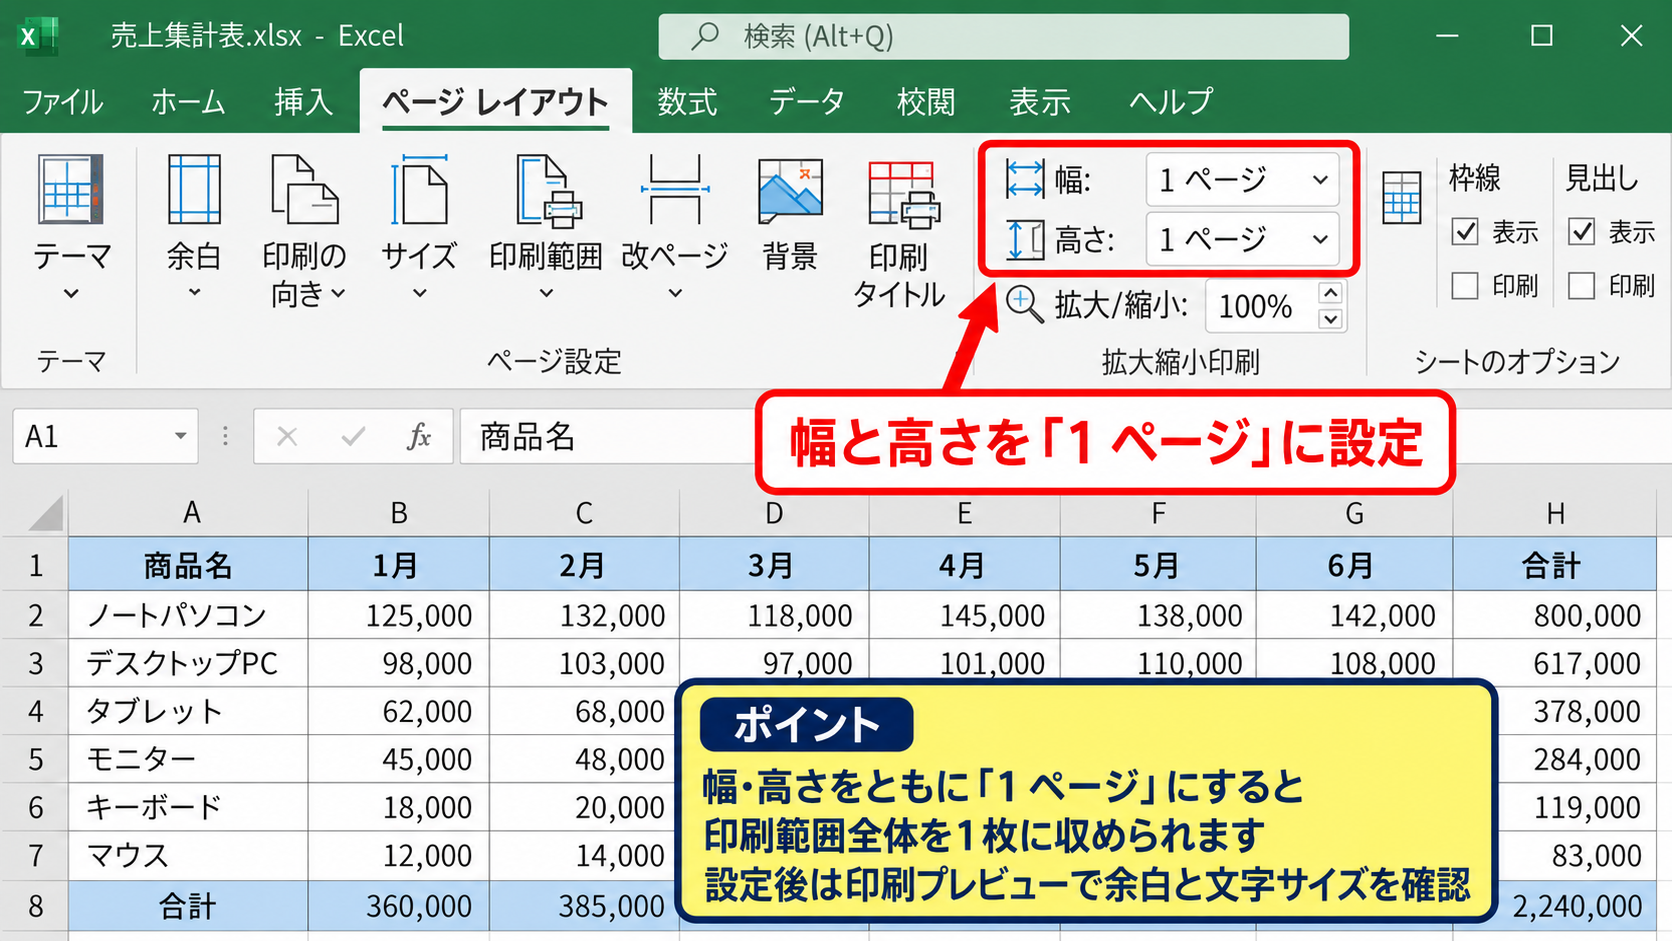1672x941 pixels.
Task: Click the select-all corner triangle
Action: [46, 514]
